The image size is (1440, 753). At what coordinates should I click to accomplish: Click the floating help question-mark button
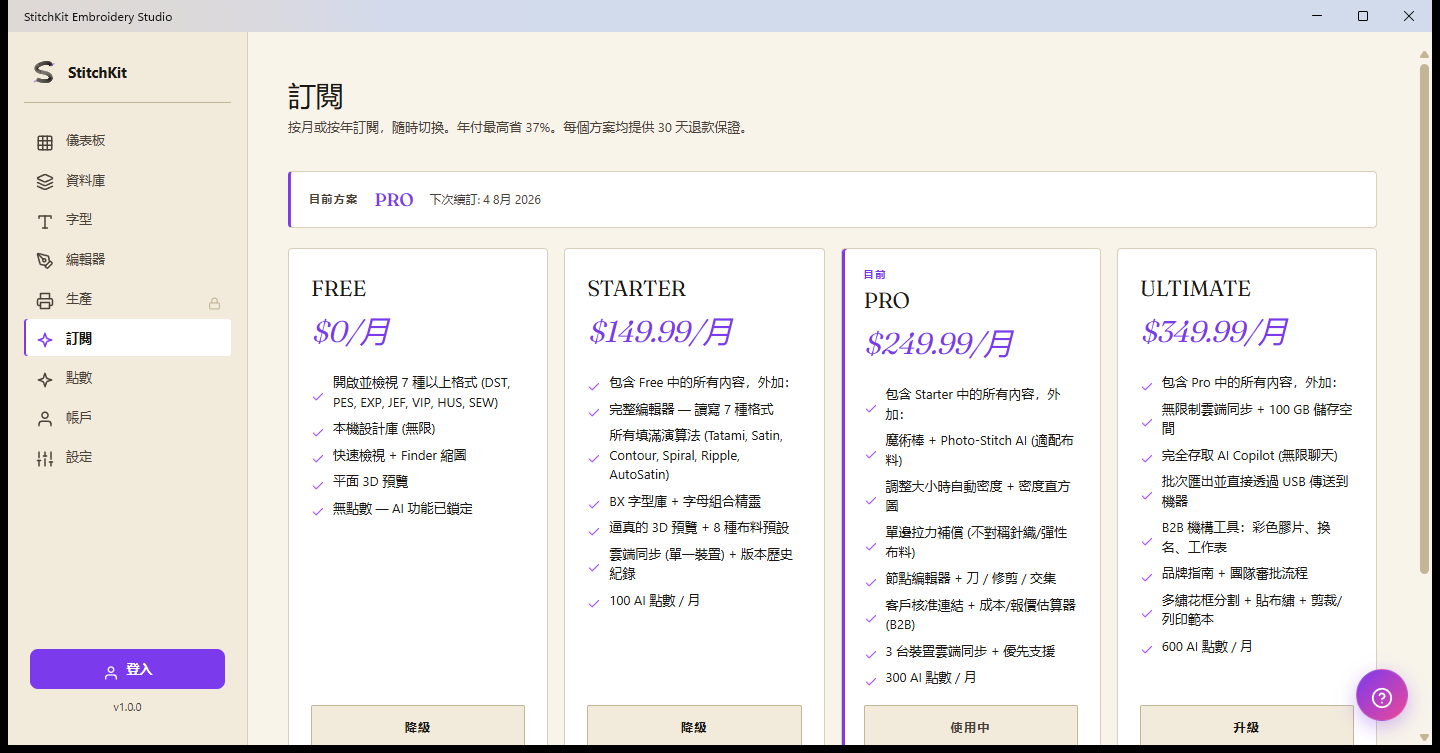click(x=1382, y=695)
